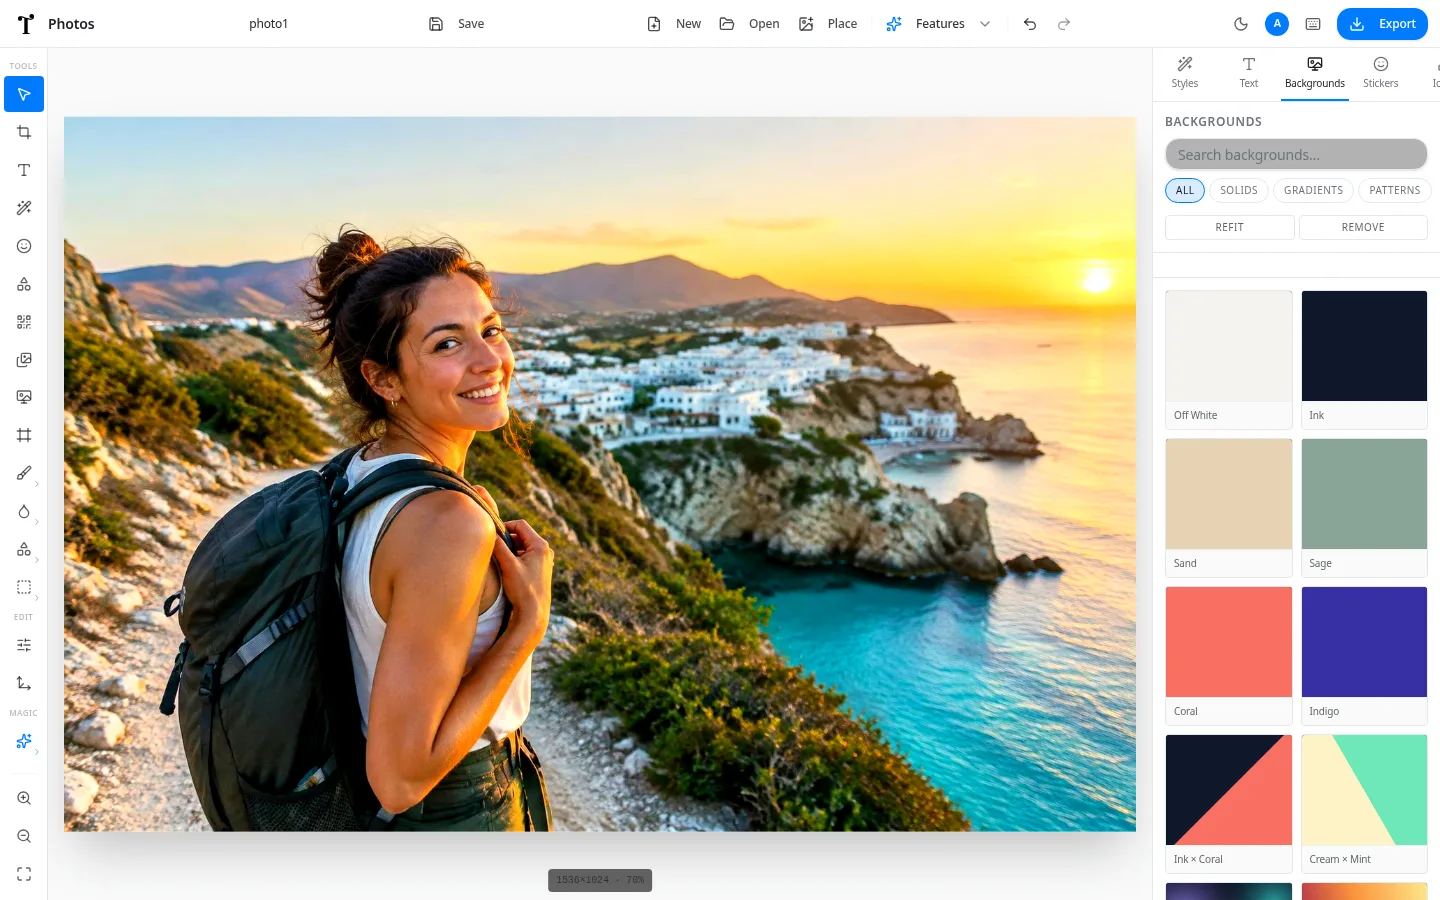Select the droplet blur tool
Viewport: 1440px width, 900px height.
[24, 511]
